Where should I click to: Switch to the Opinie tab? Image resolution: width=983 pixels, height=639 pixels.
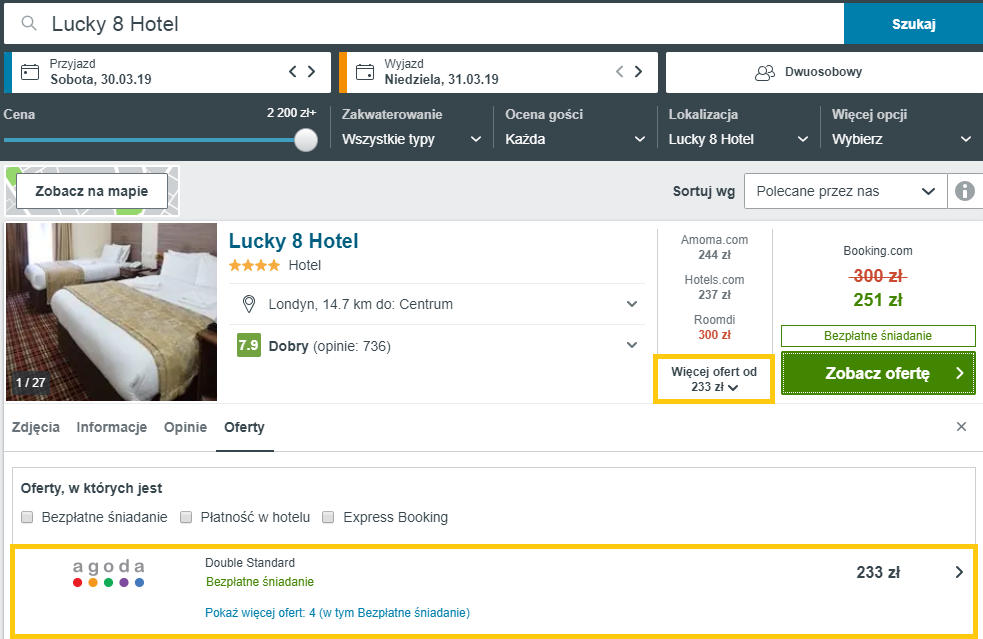[x=185, y=427]
